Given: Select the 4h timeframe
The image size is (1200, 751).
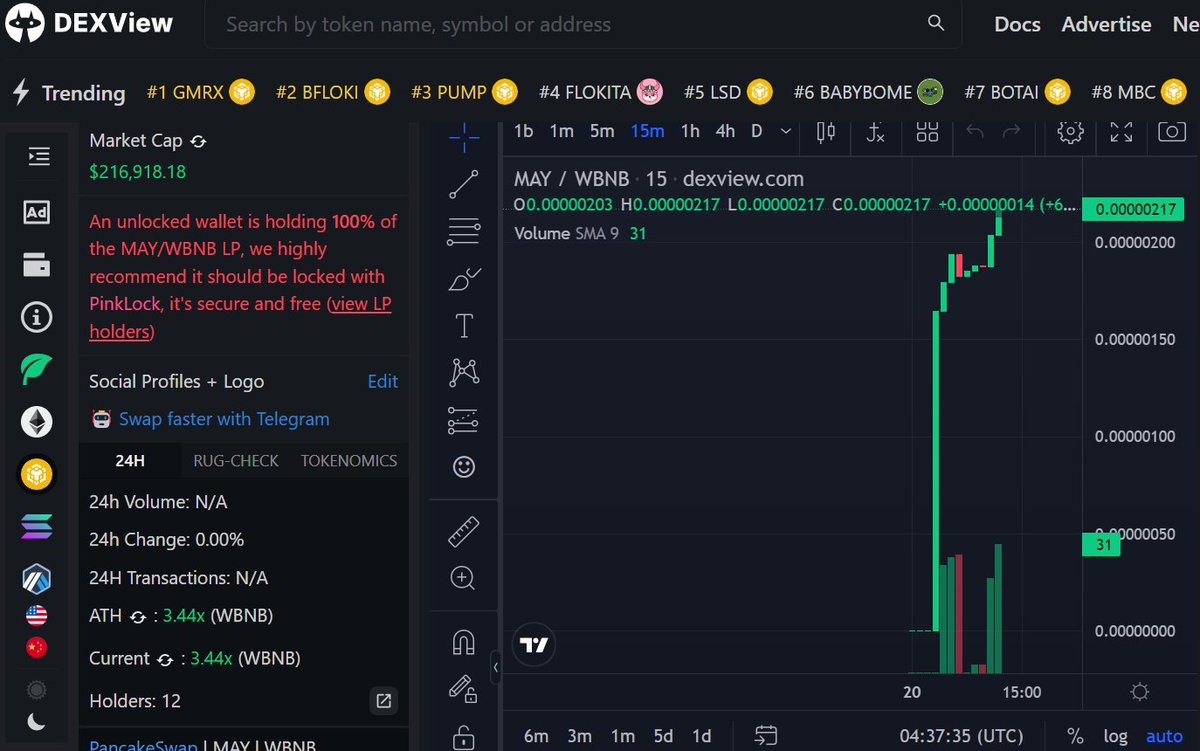Looking at the screenshot, I should click(725, 131).
